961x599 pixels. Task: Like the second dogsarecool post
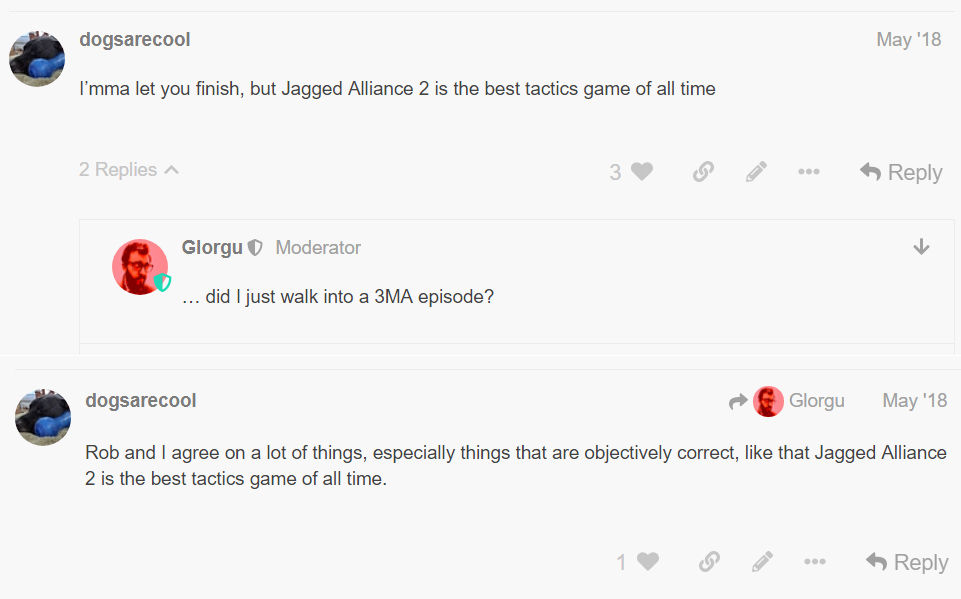648,562
